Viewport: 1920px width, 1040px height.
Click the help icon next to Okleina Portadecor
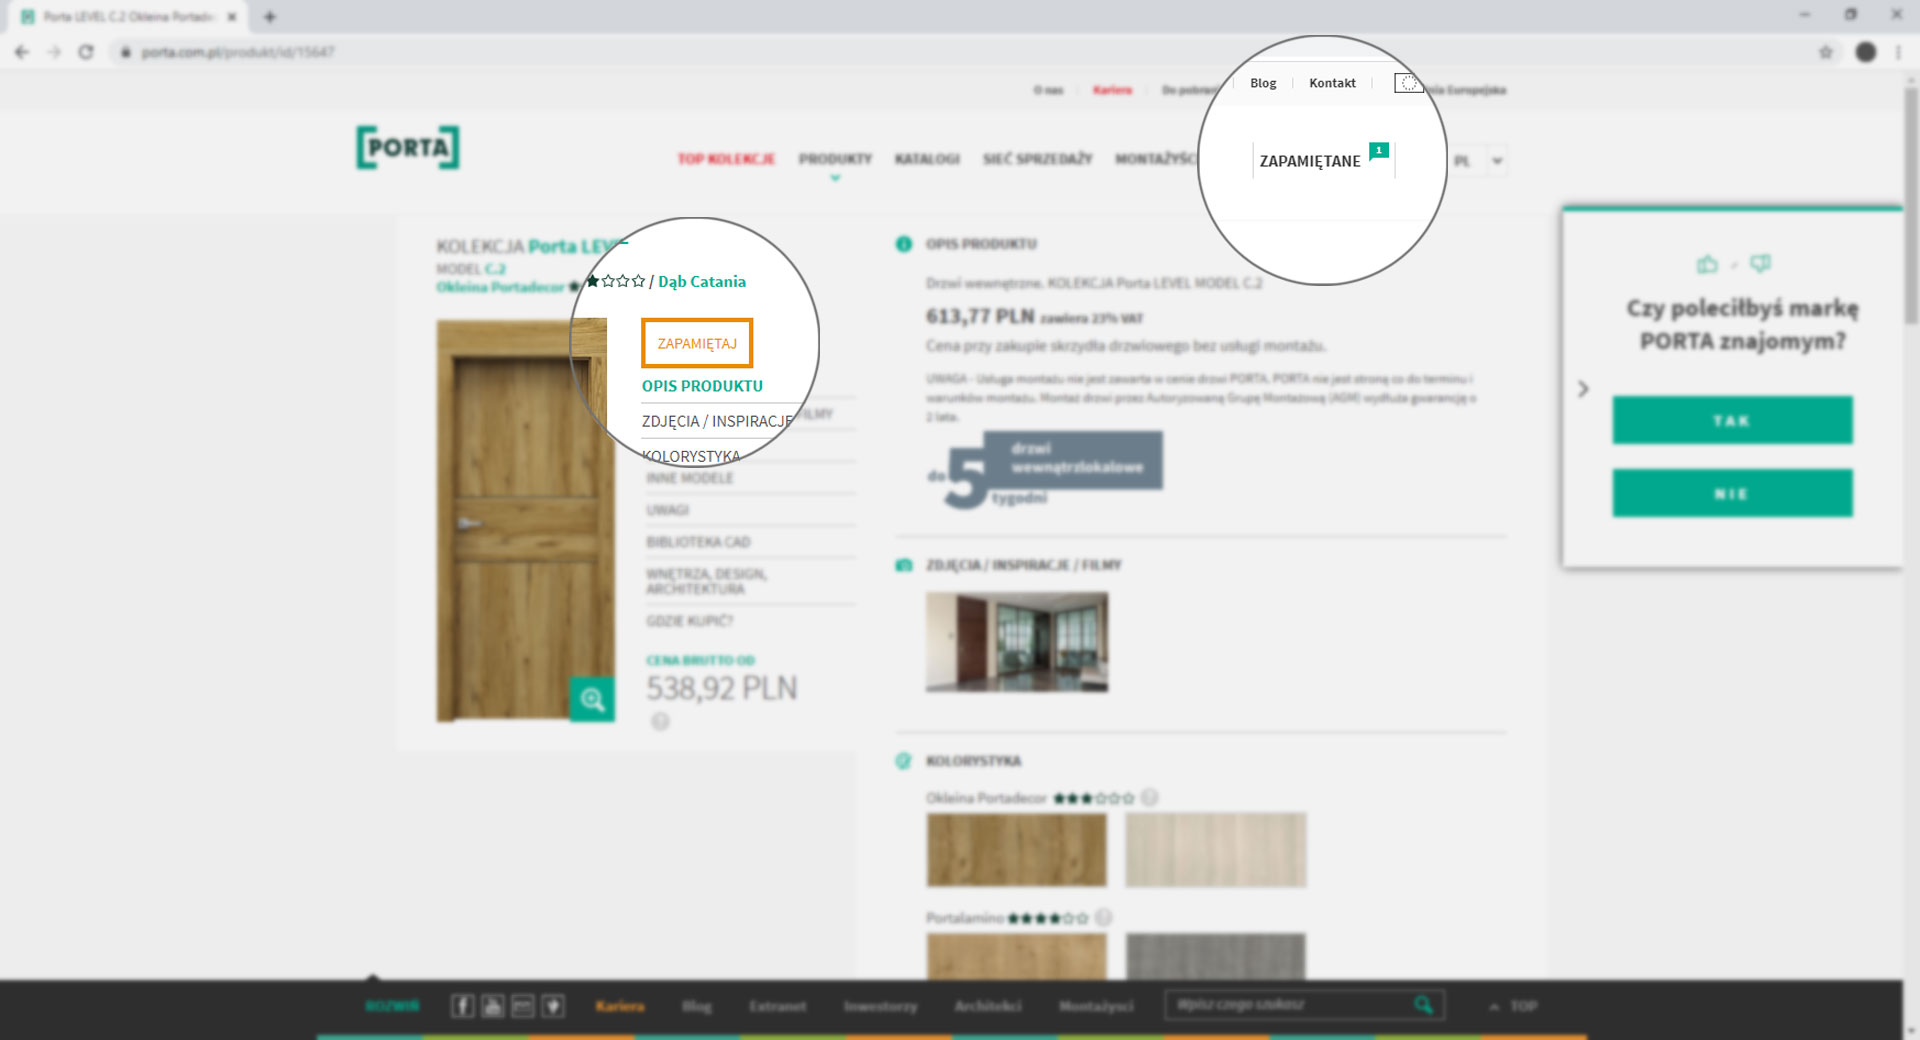(x=1150, y=797)
